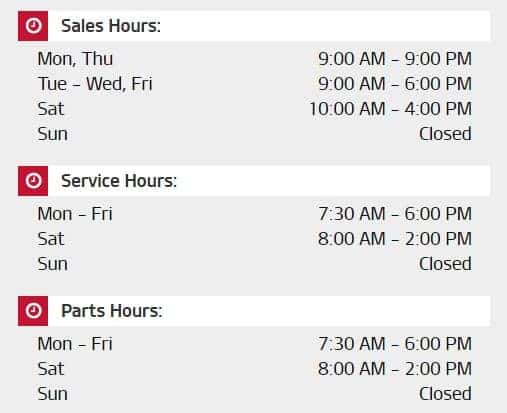
Task: Click Closed under Parts Hours Sunday
Action: (x=445, y=394)
